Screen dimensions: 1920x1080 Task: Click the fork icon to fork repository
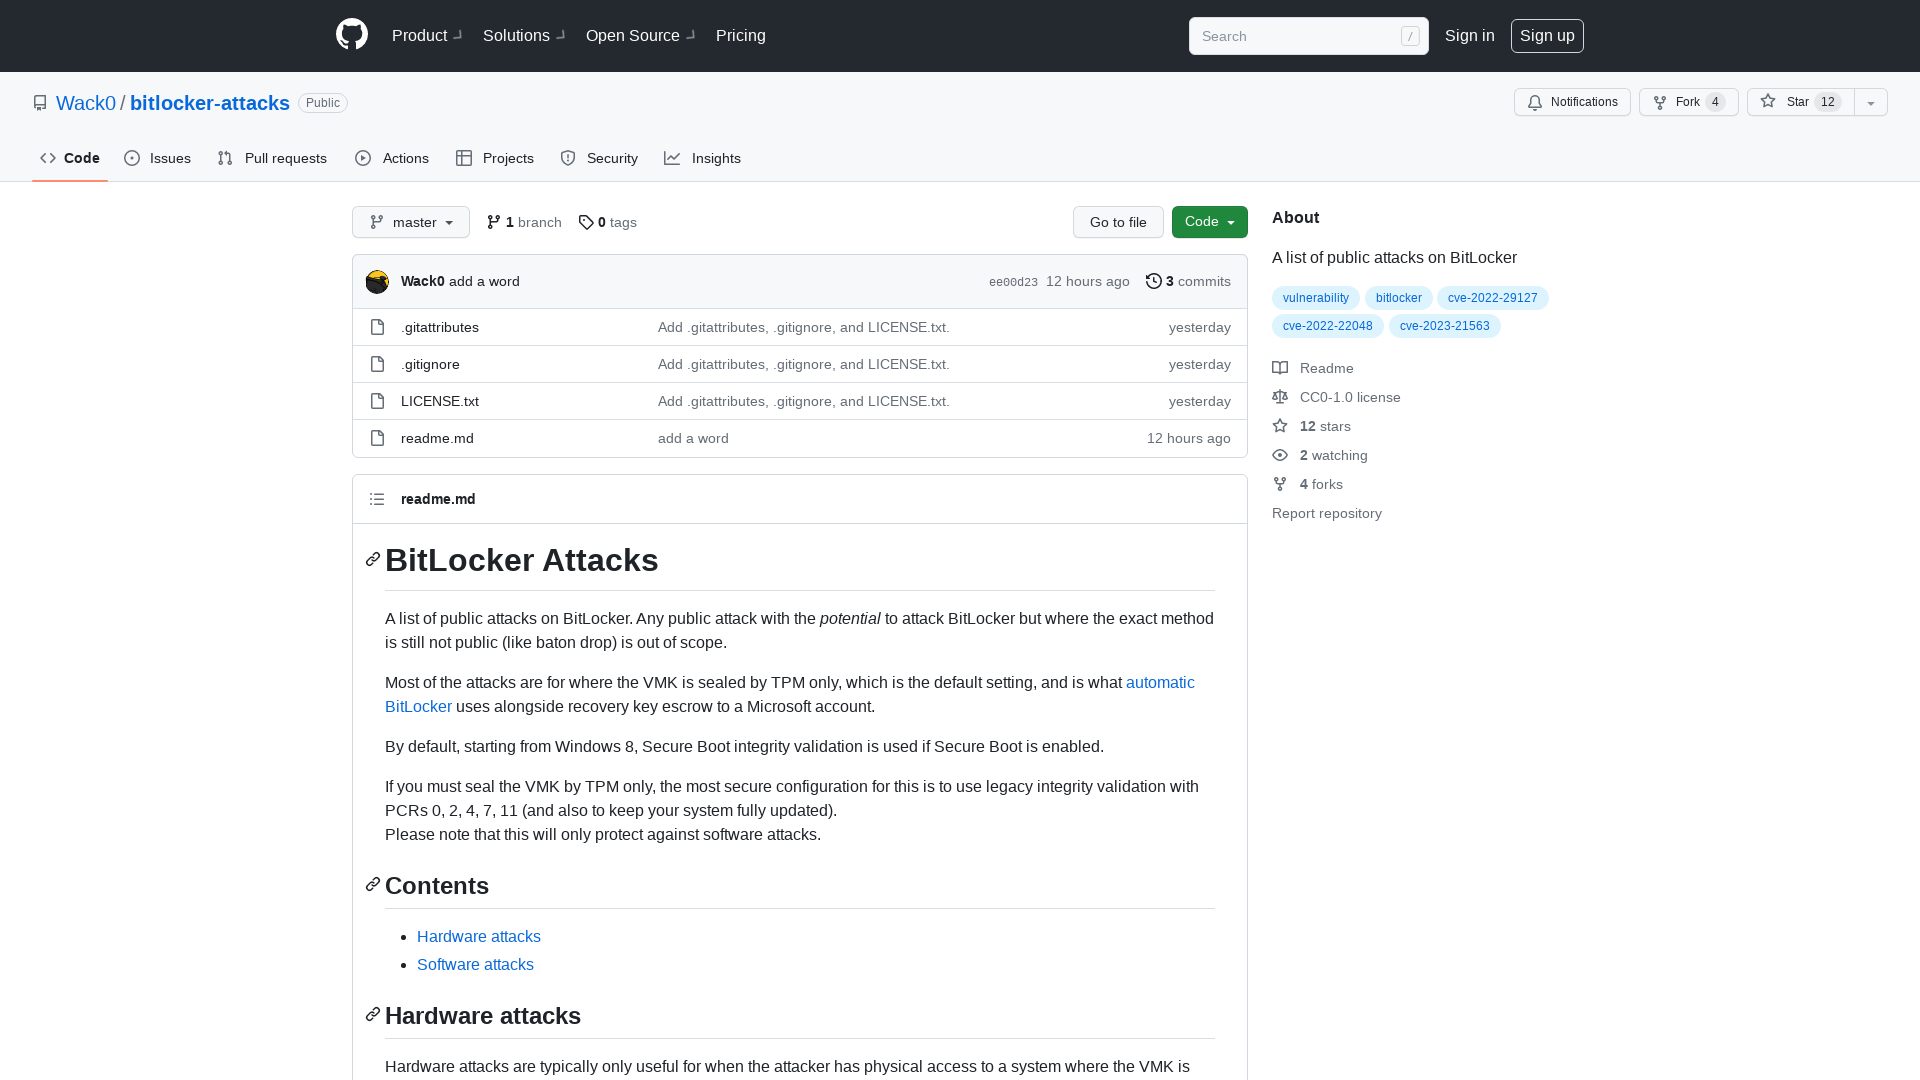(x=1660, y=102)
